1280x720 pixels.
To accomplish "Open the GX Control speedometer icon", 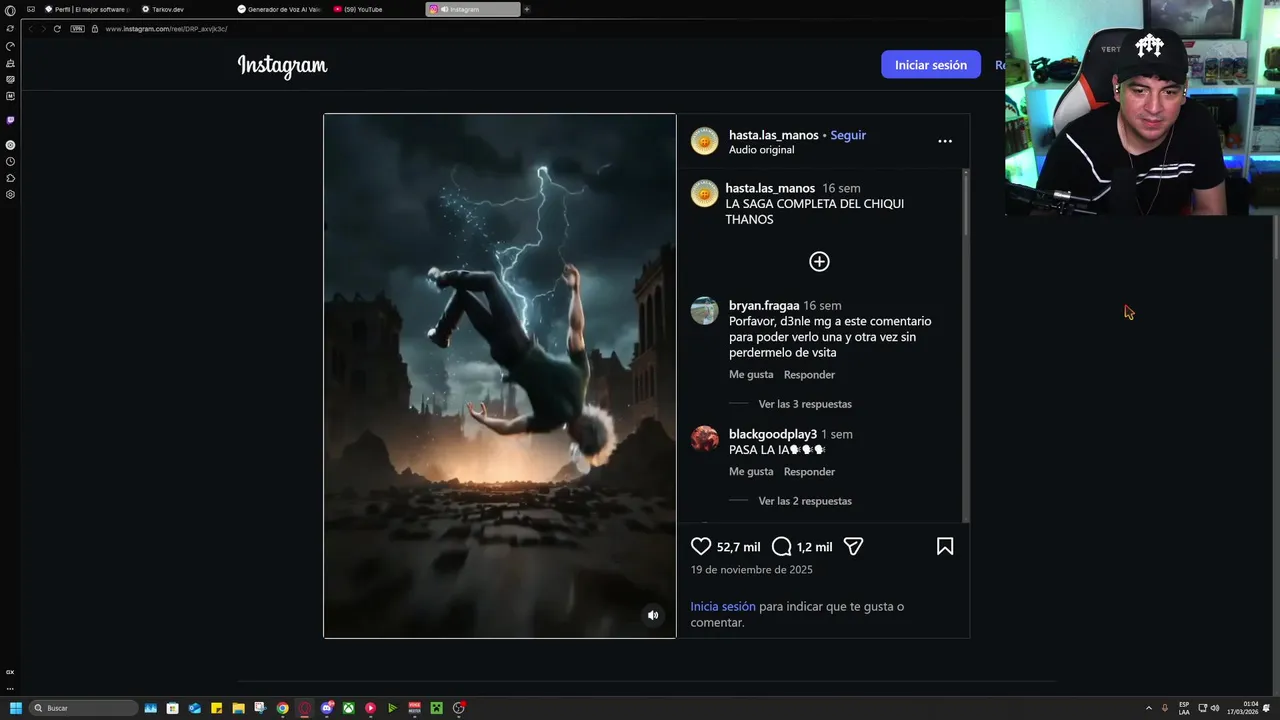I will pos(10,46).
